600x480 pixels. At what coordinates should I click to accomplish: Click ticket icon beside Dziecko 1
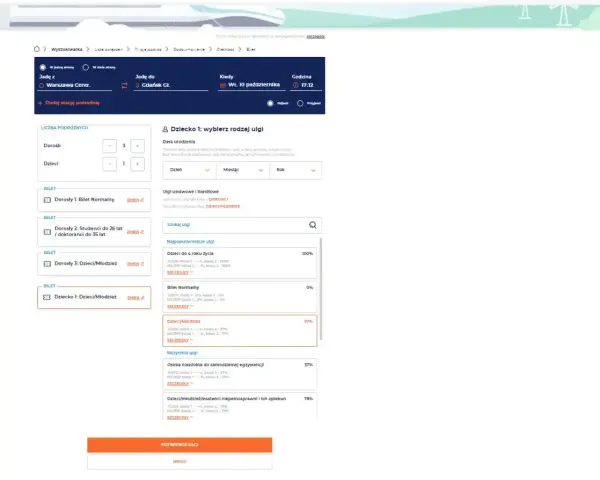(47, 297)
